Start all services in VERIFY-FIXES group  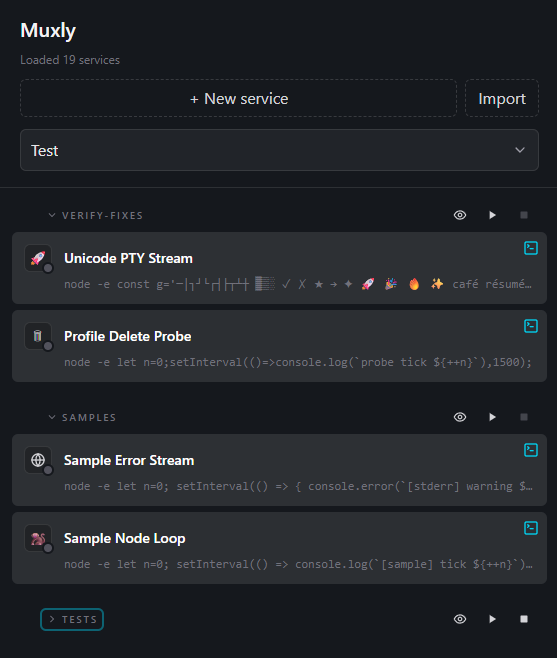492,215
